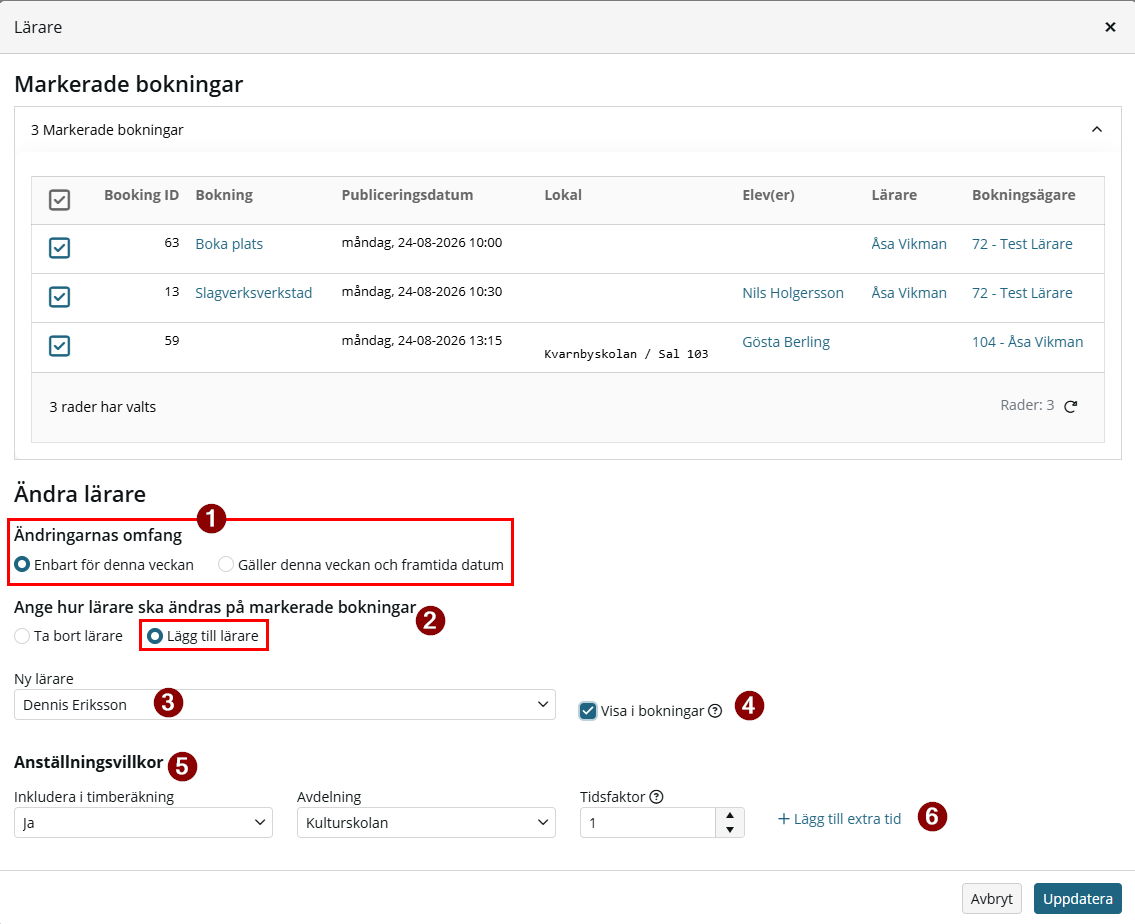Open the Avdelning dropdown showing Kulturskolan
Screen dimensions: 1135x924
pyautogui.click(x=426, y=823)
